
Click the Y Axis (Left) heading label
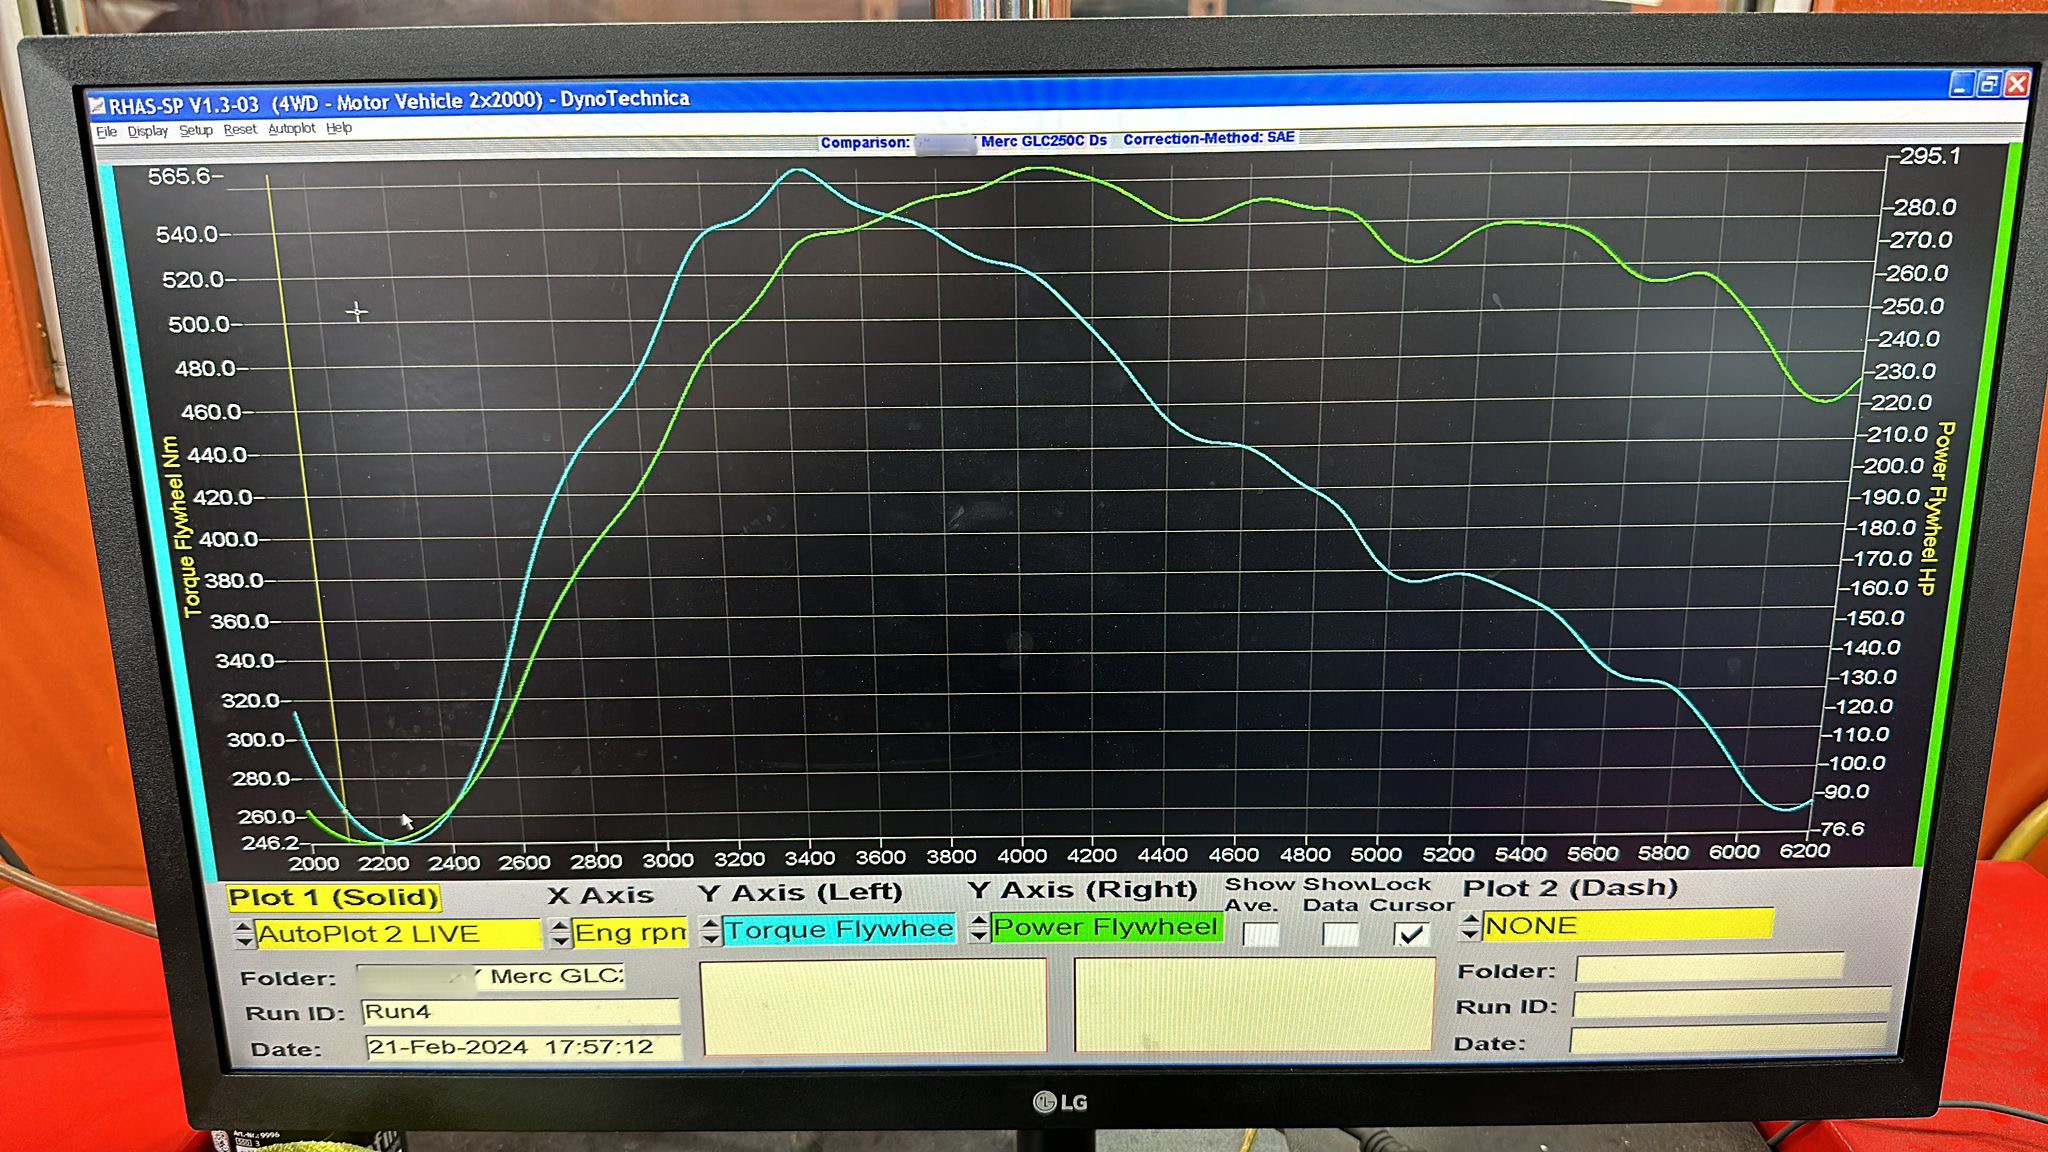point(800,892)
